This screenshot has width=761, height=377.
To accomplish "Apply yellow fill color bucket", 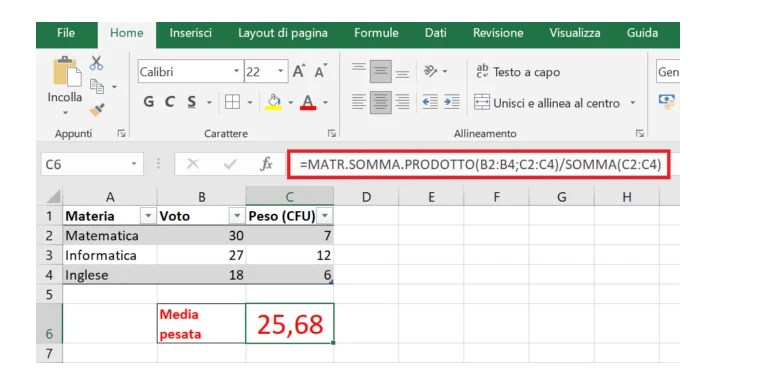I will point(274,102).
